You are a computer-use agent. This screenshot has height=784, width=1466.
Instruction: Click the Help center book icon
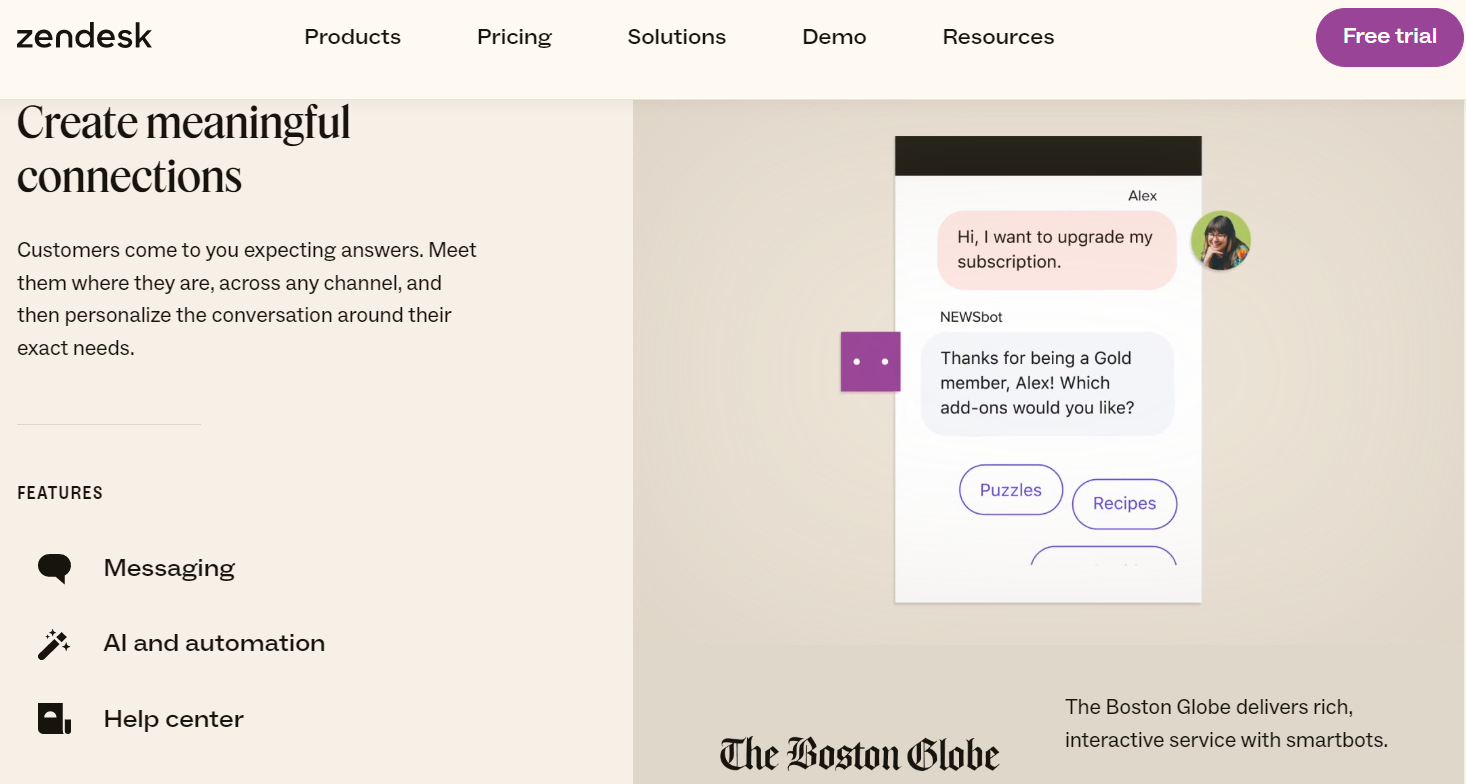(54, 719)
